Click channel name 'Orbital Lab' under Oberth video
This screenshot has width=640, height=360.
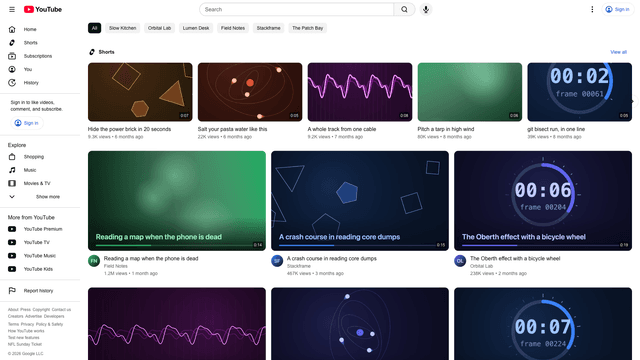[x=482, y=266]
